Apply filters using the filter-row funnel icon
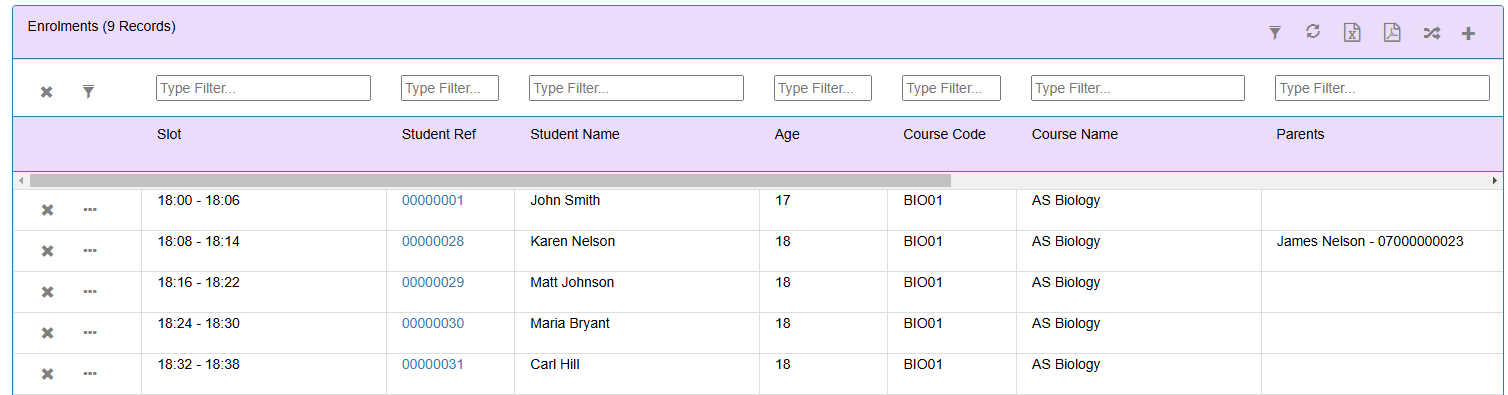 point(88,92)
